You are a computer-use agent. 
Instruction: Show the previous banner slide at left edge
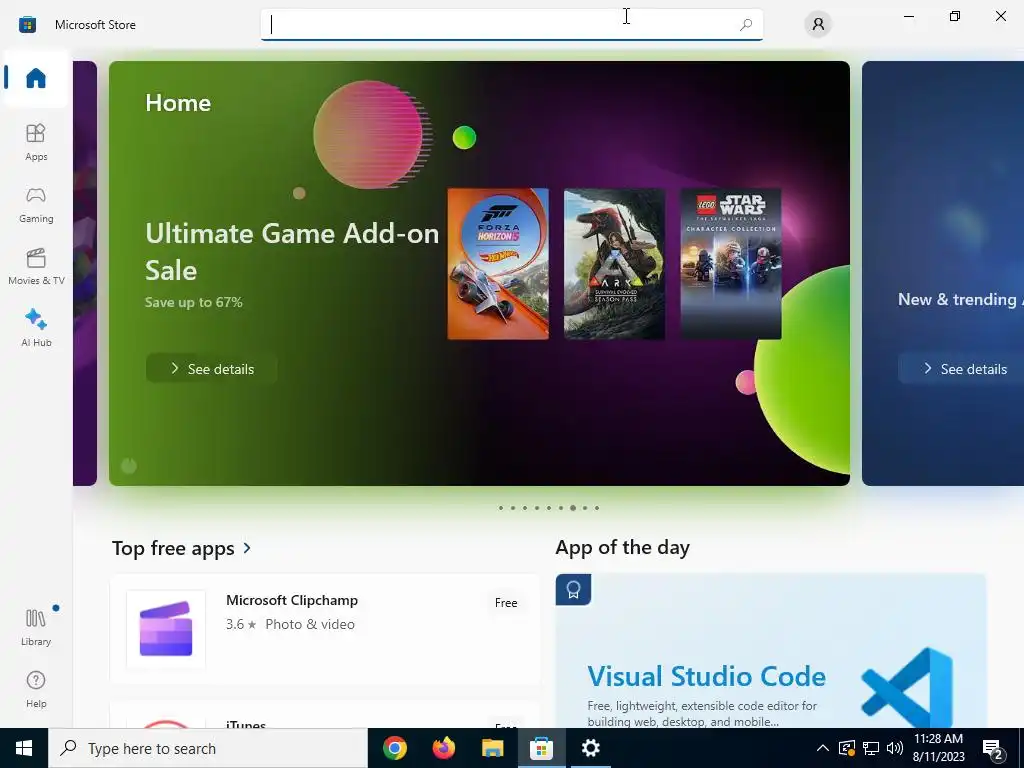click(x=85, y=274)
